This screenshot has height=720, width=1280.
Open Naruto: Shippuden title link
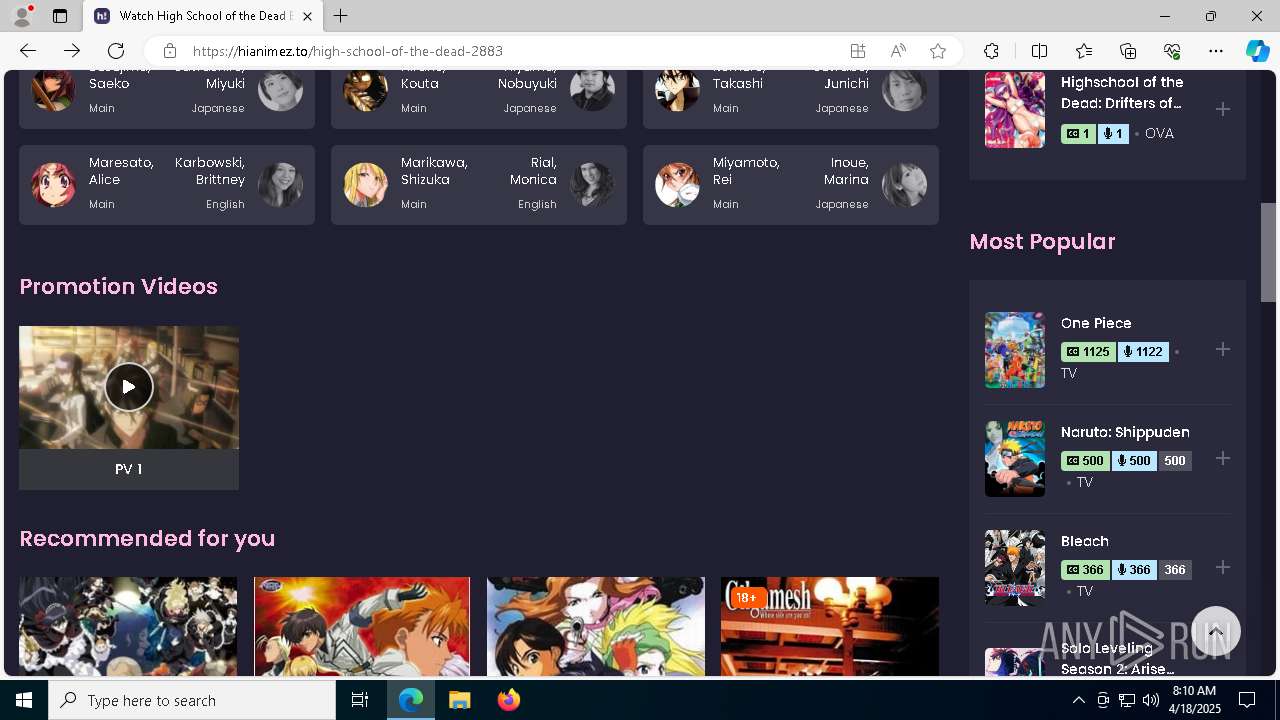pos(1125,432)
